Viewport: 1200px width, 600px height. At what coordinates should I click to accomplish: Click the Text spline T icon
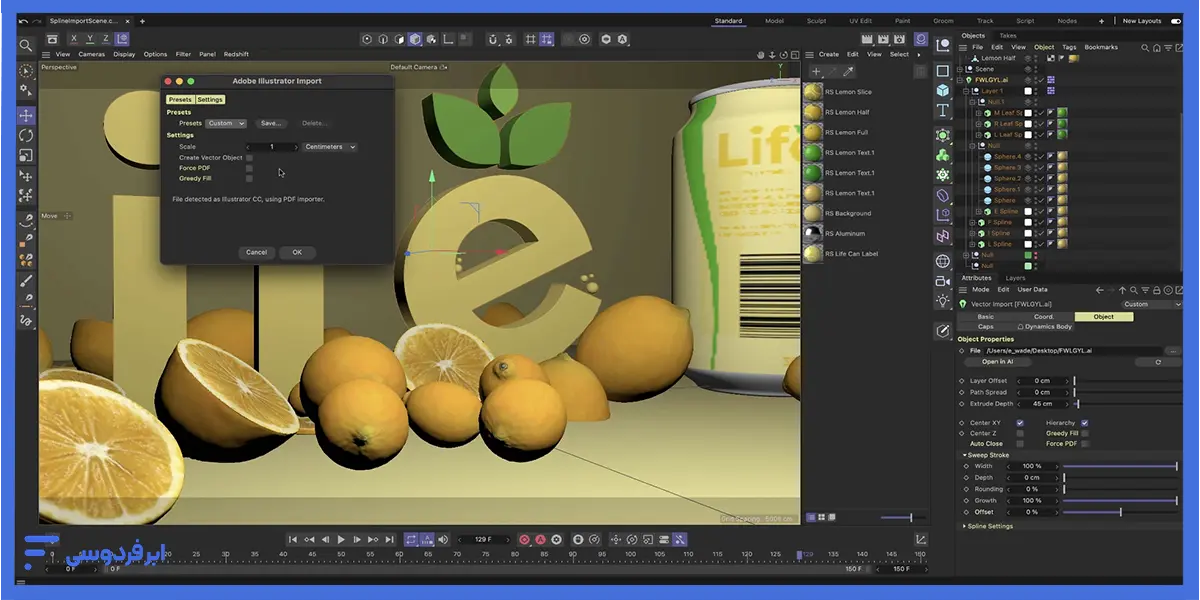[x=943, y=111]
